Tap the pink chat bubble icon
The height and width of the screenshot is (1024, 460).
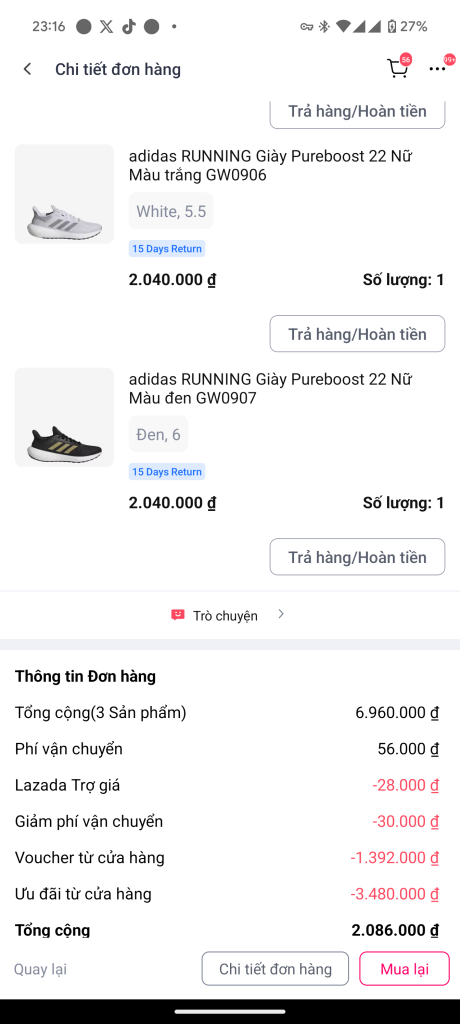(178, 615)
